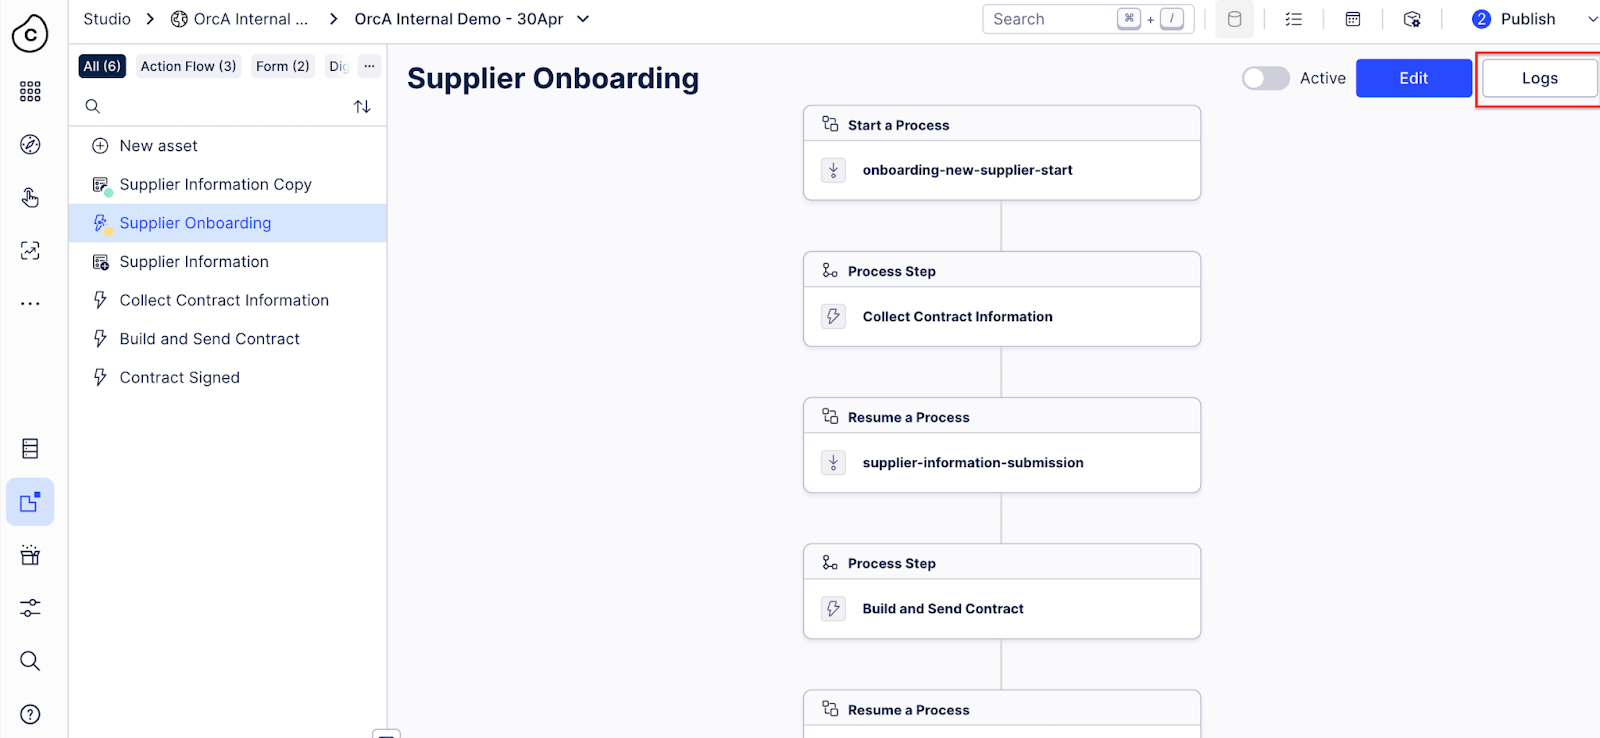Image resolution: width=1600 pixels, height=738 pixels.
Task: Switch to the Form (2) filter tab
Action: click(282, 66)
